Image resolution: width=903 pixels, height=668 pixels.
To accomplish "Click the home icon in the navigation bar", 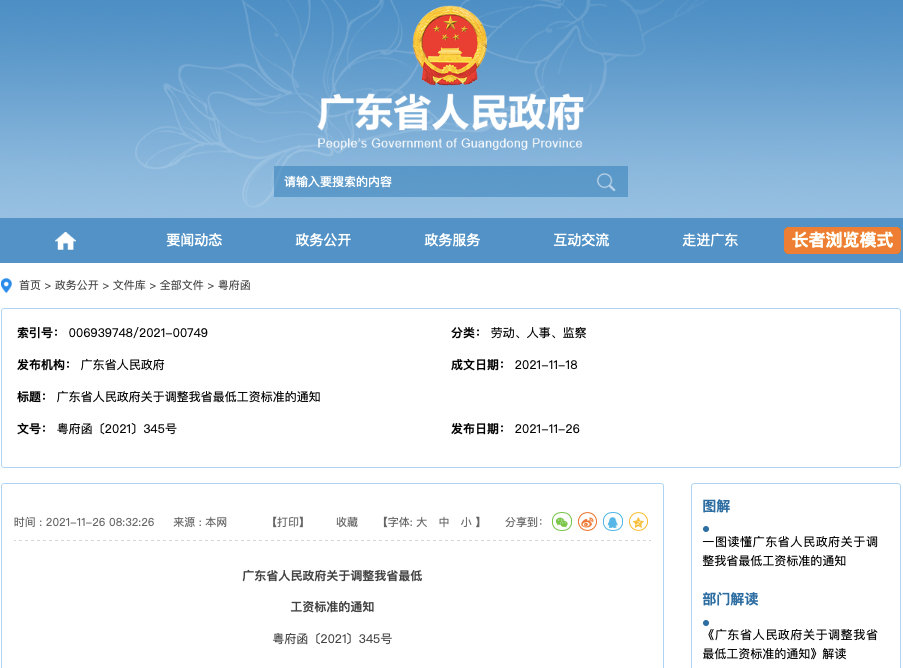I will (x=64, y=240).
